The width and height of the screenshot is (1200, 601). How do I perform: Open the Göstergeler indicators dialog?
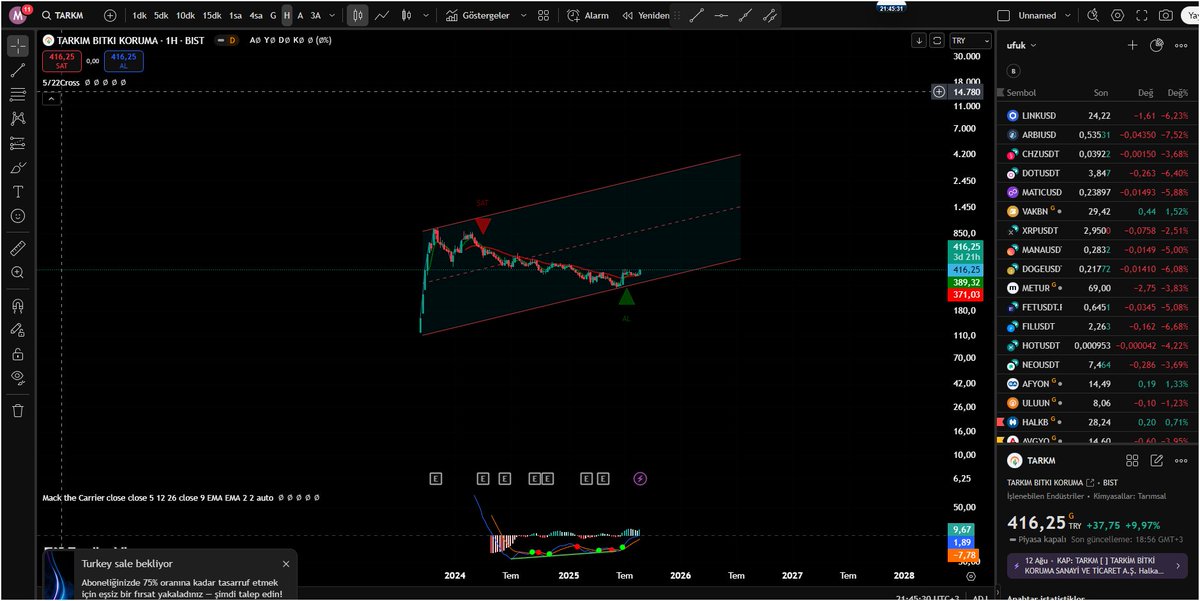476,16
